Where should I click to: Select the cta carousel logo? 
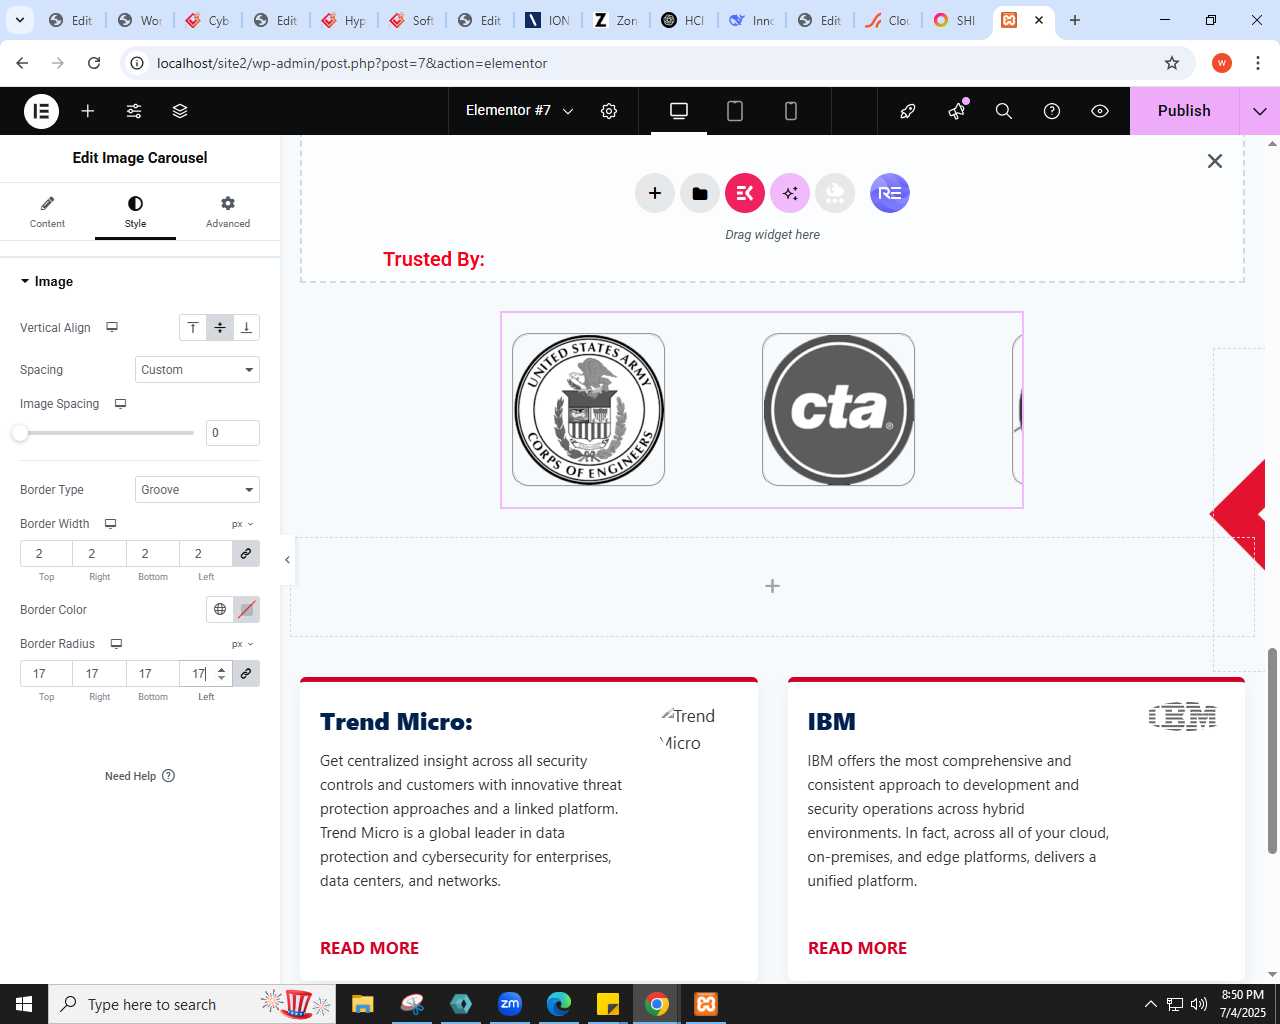click(x=838, y=410)
